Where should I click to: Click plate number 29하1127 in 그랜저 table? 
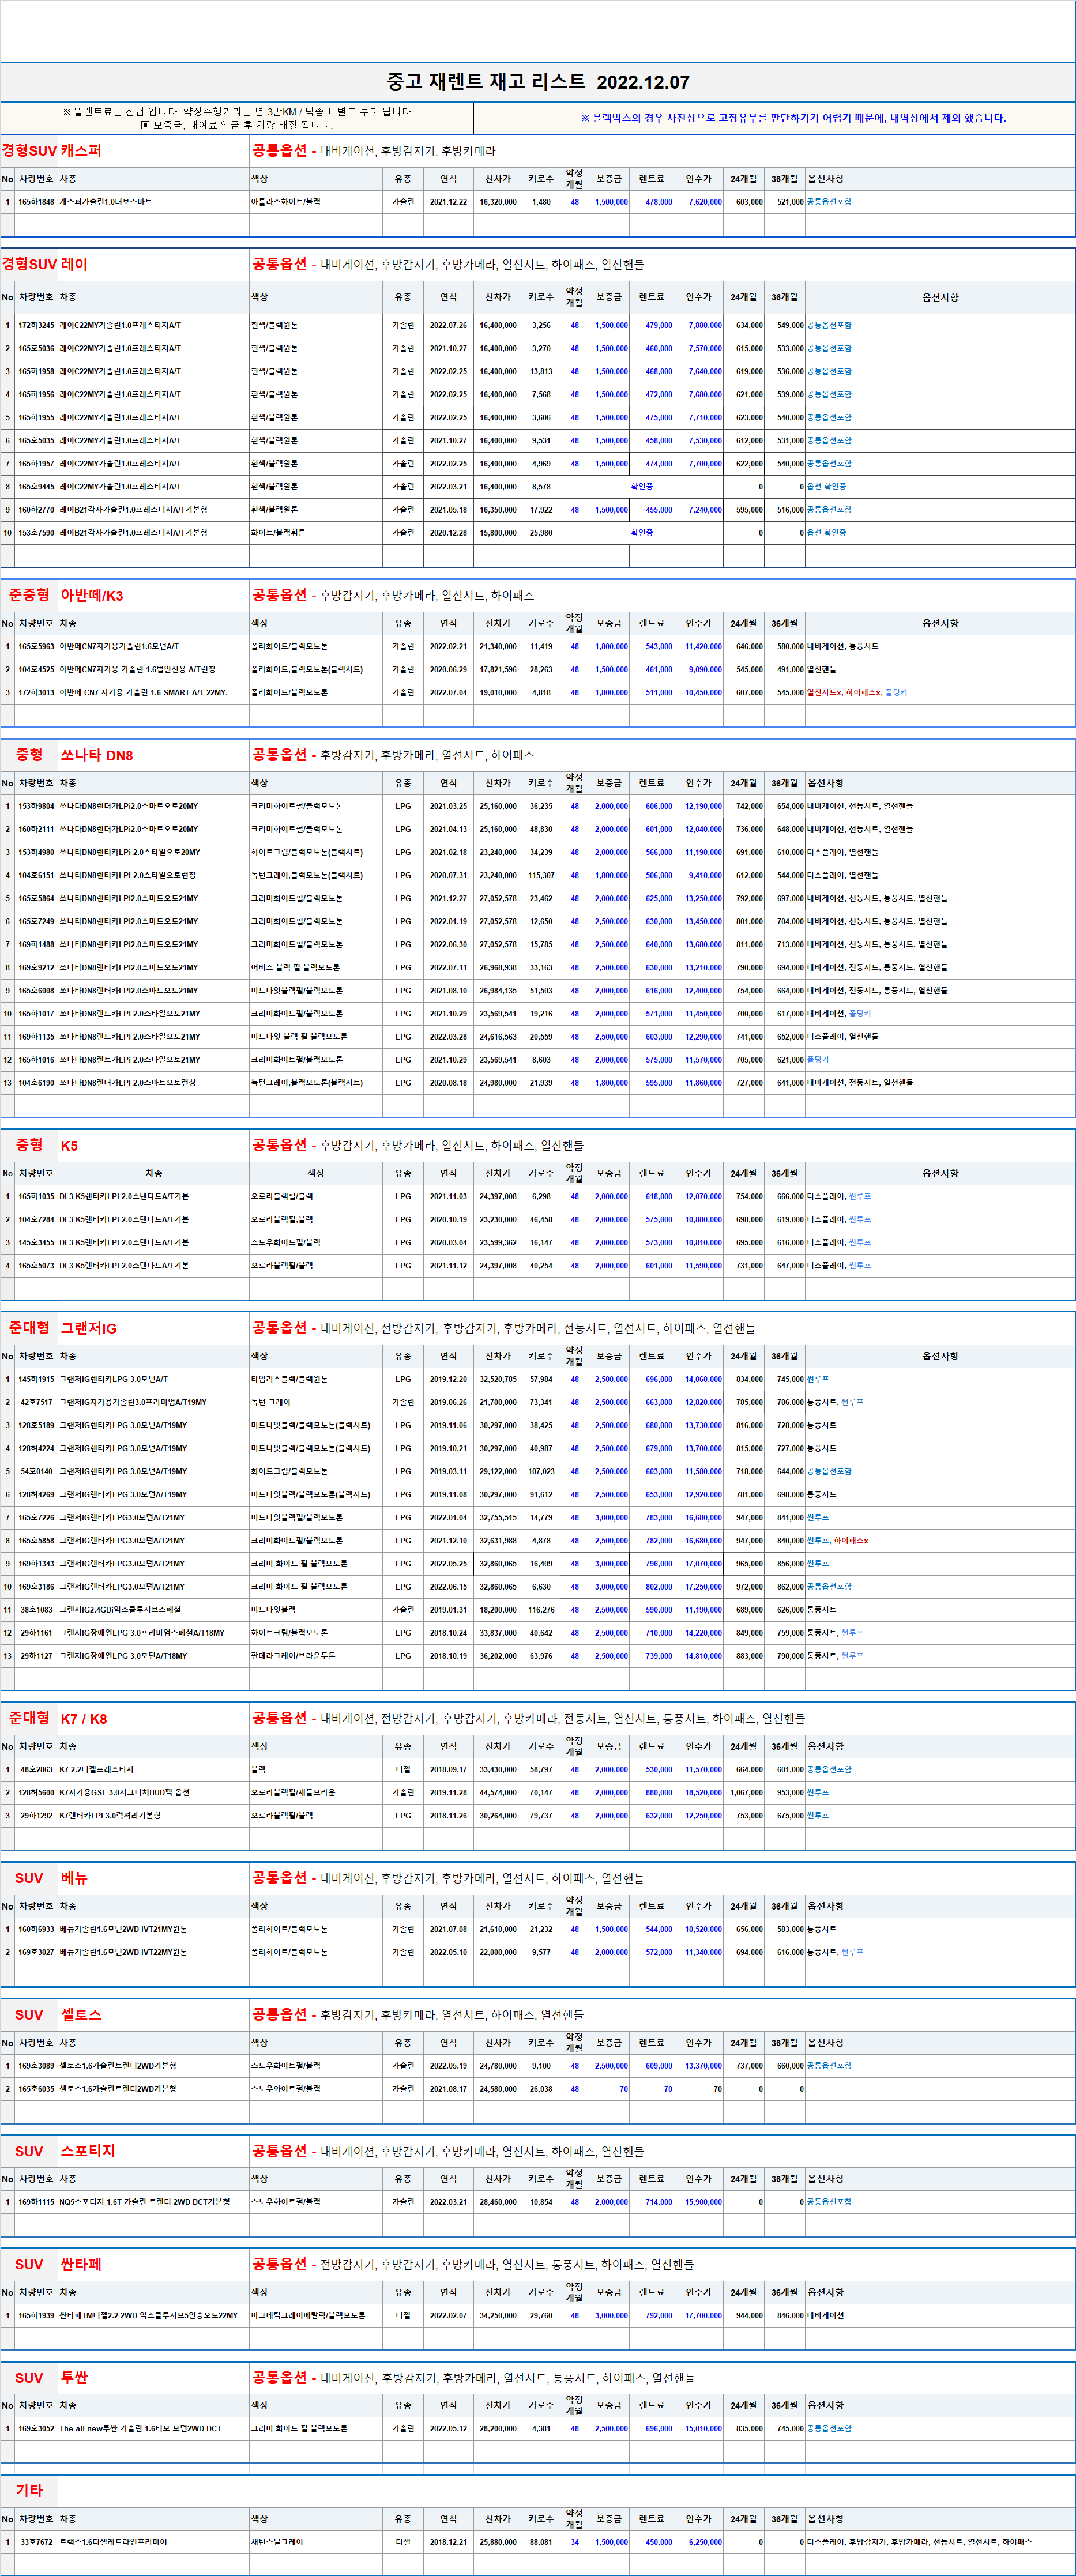point(36,1656)
